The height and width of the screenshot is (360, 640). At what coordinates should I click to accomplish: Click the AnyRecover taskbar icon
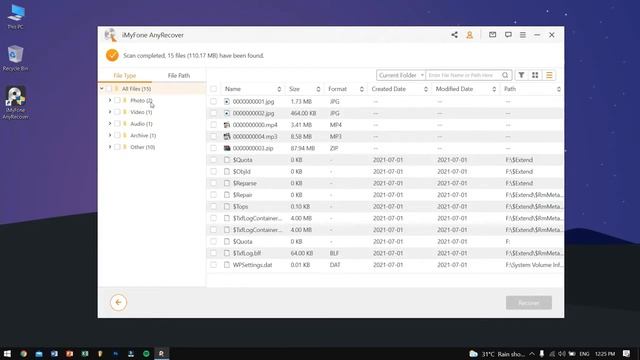[x=162, y=353]
